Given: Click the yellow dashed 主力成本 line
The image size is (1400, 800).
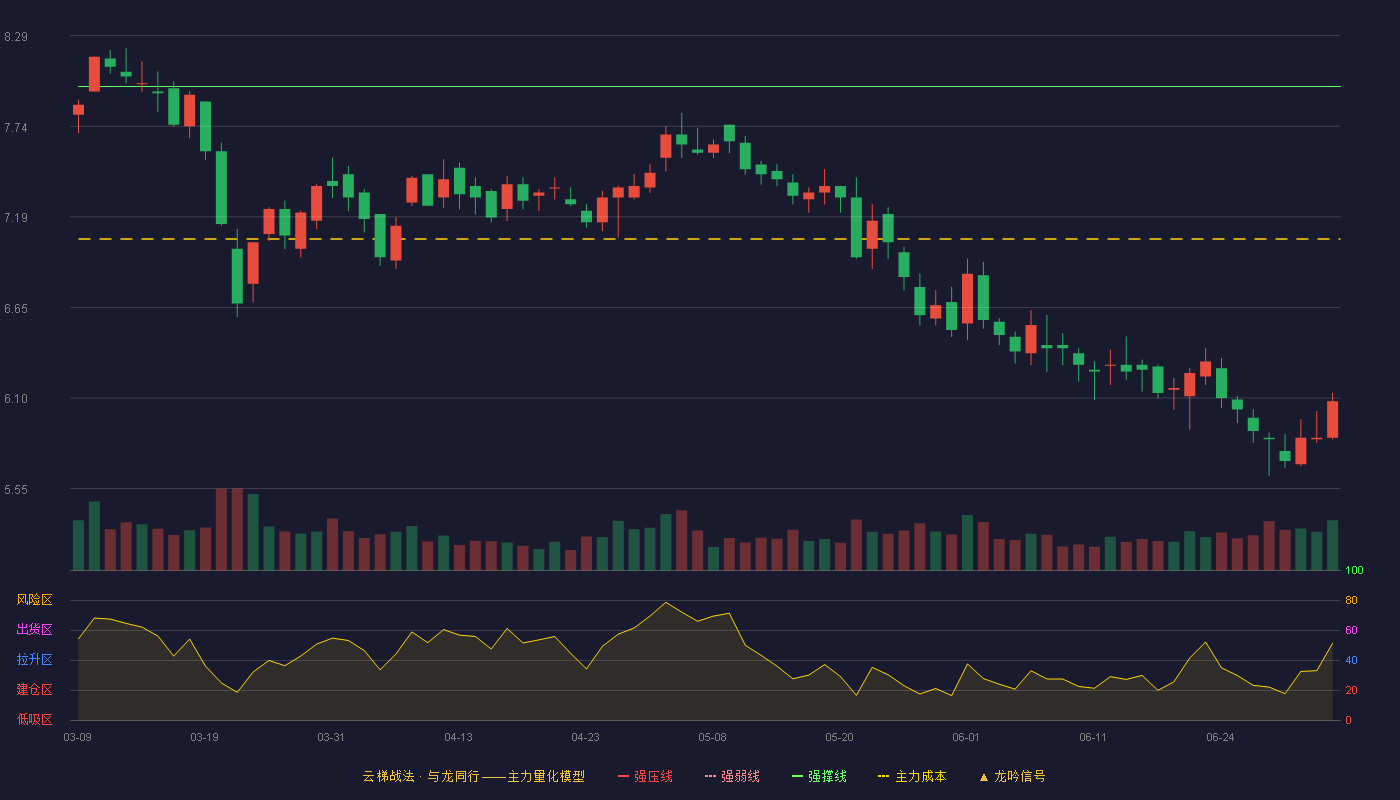Looking at the screenshot, I should click(709, 239).
